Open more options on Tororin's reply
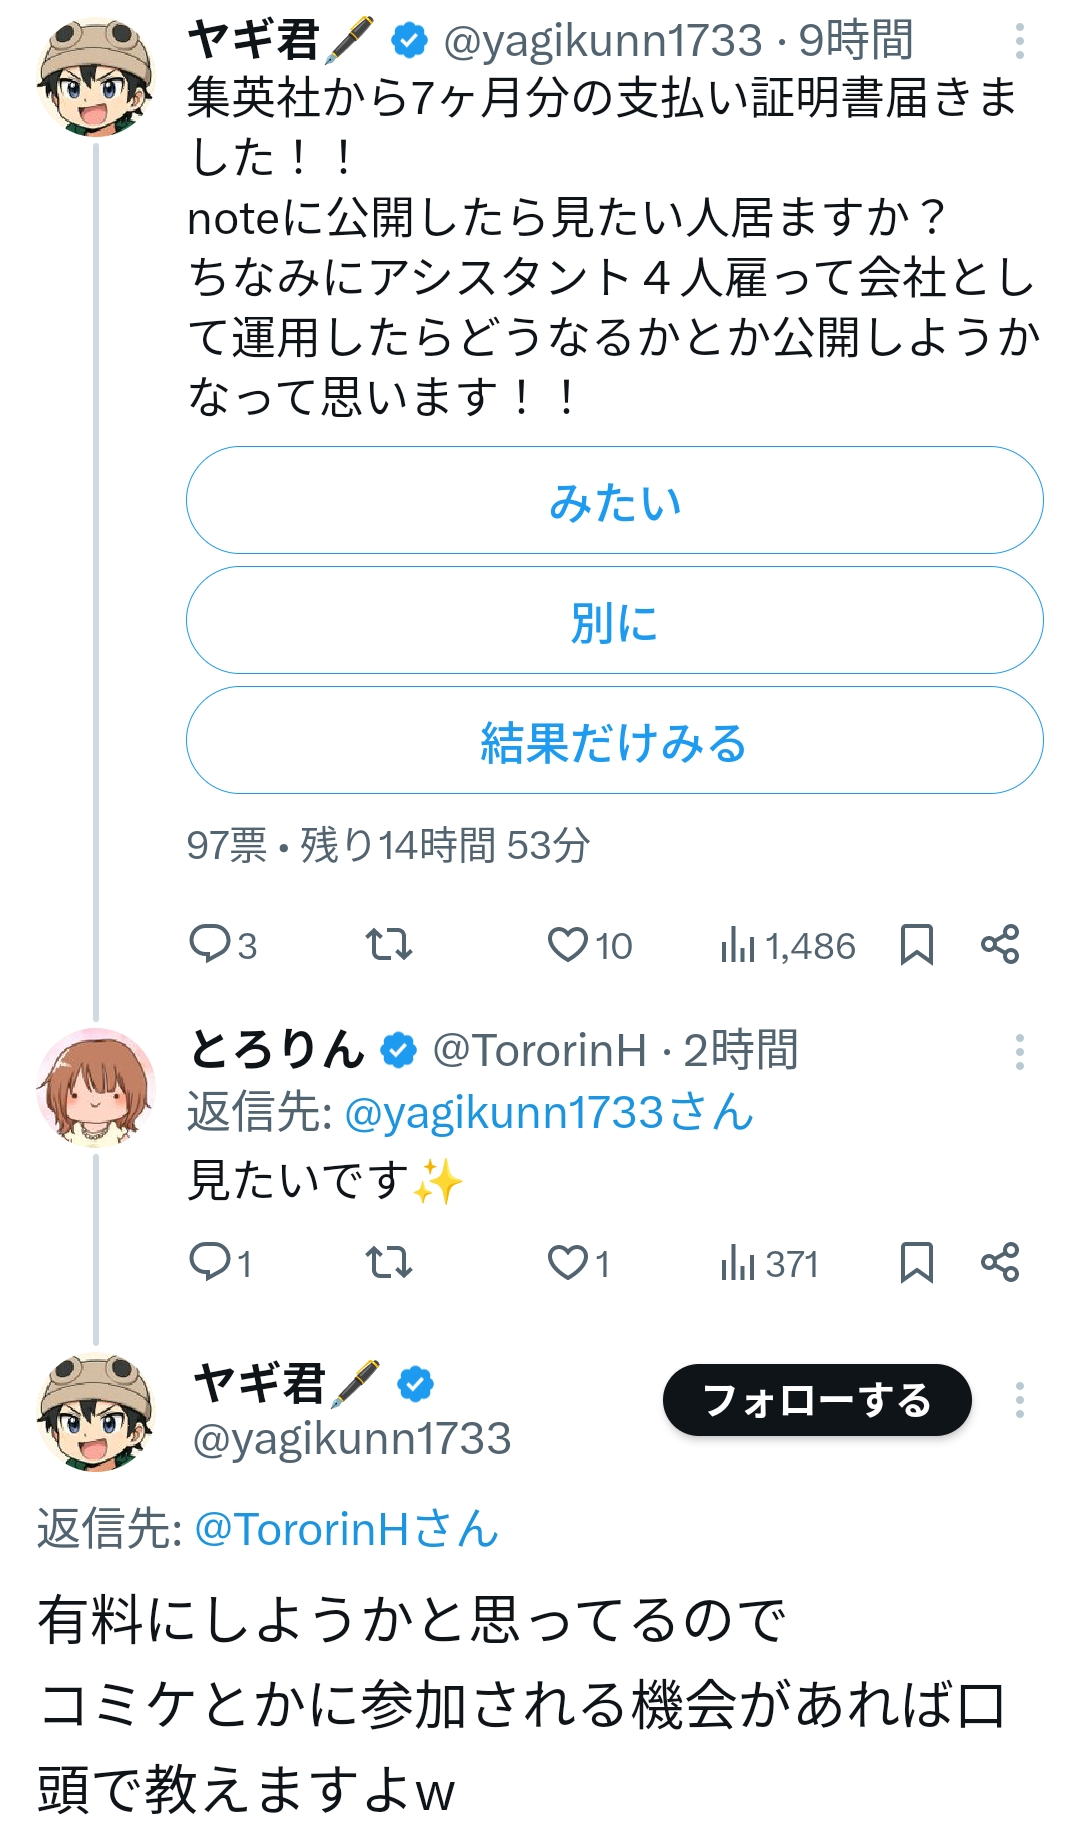Screen dimensions: 1080x1826 coord(1019,1052)
